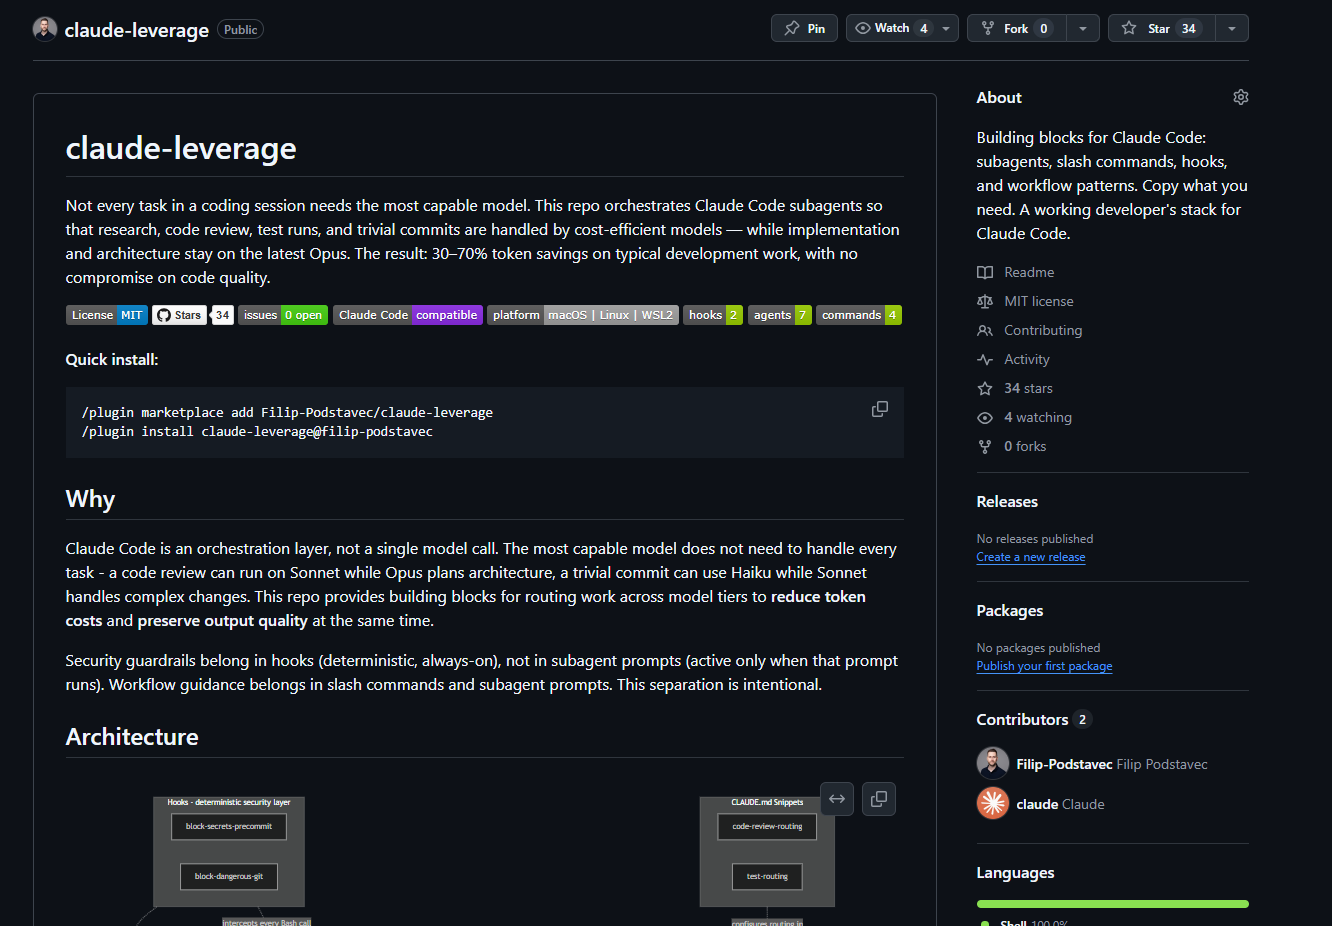View the 34 stars list
The height and width of the screenshot is (926, 1332).
[x=1028, y=388]
